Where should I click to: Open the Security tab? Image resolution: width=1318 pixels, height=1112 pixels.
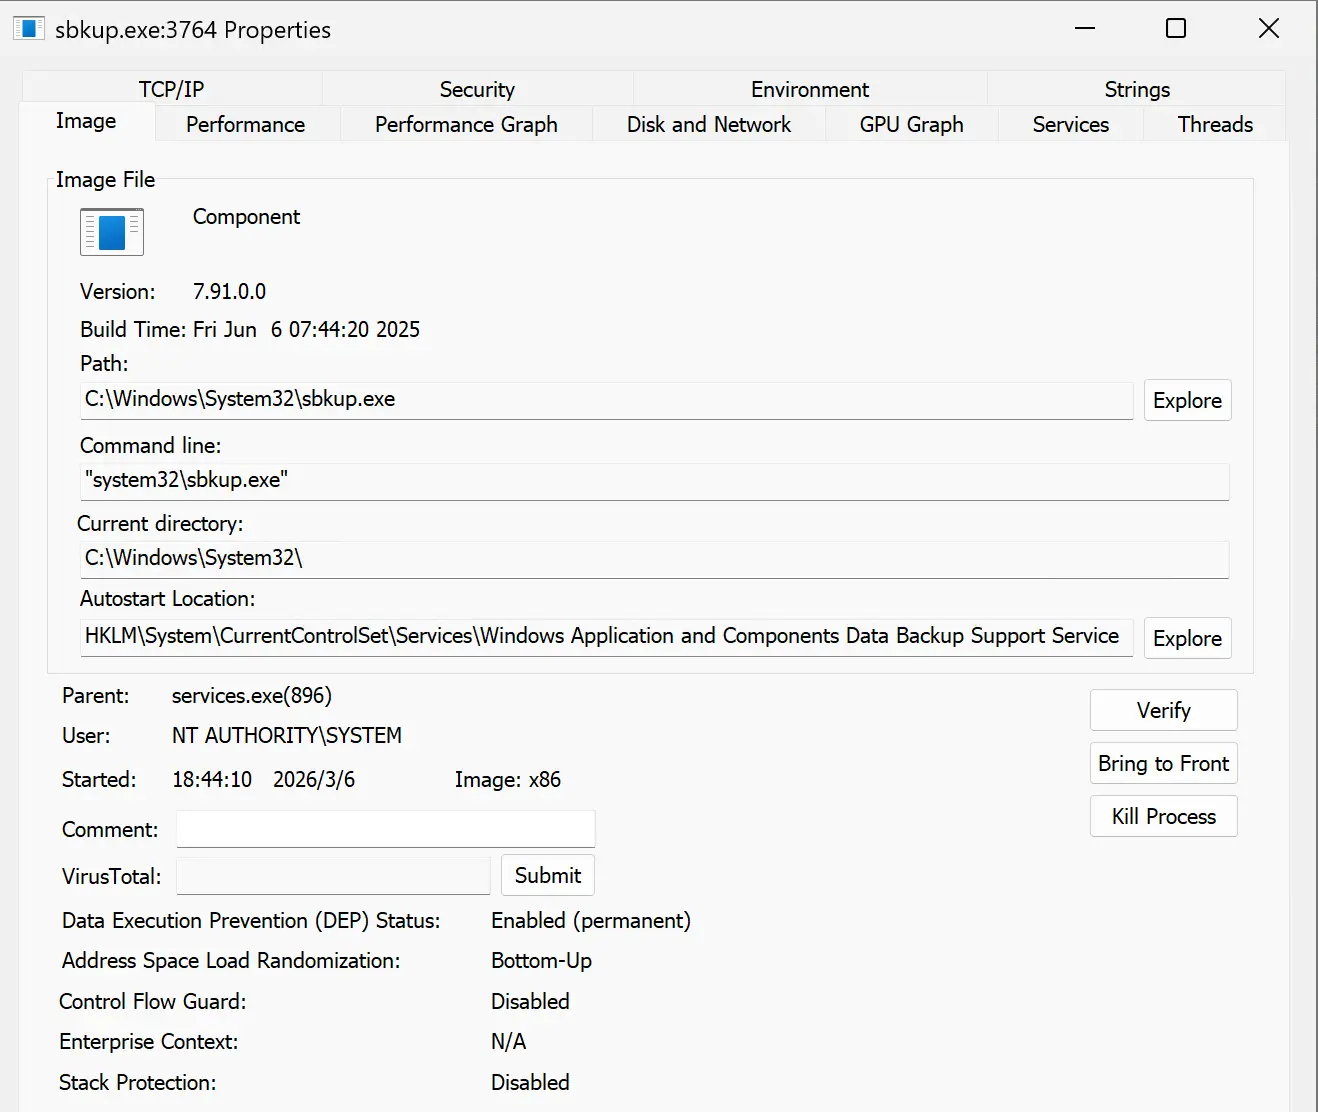[477, 89]
